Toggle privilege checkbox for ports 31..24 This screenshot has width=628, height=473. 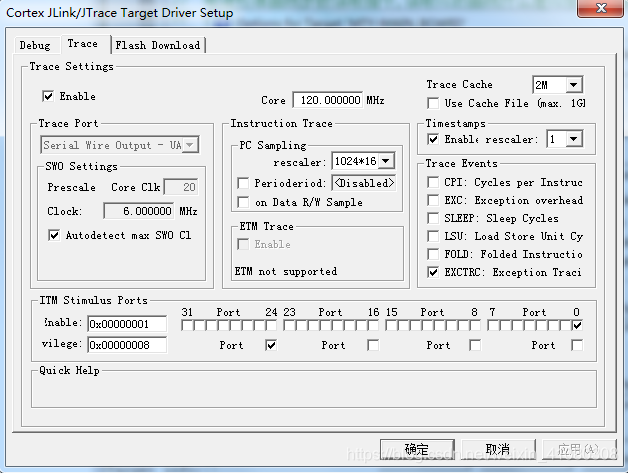tap(271, 345)
